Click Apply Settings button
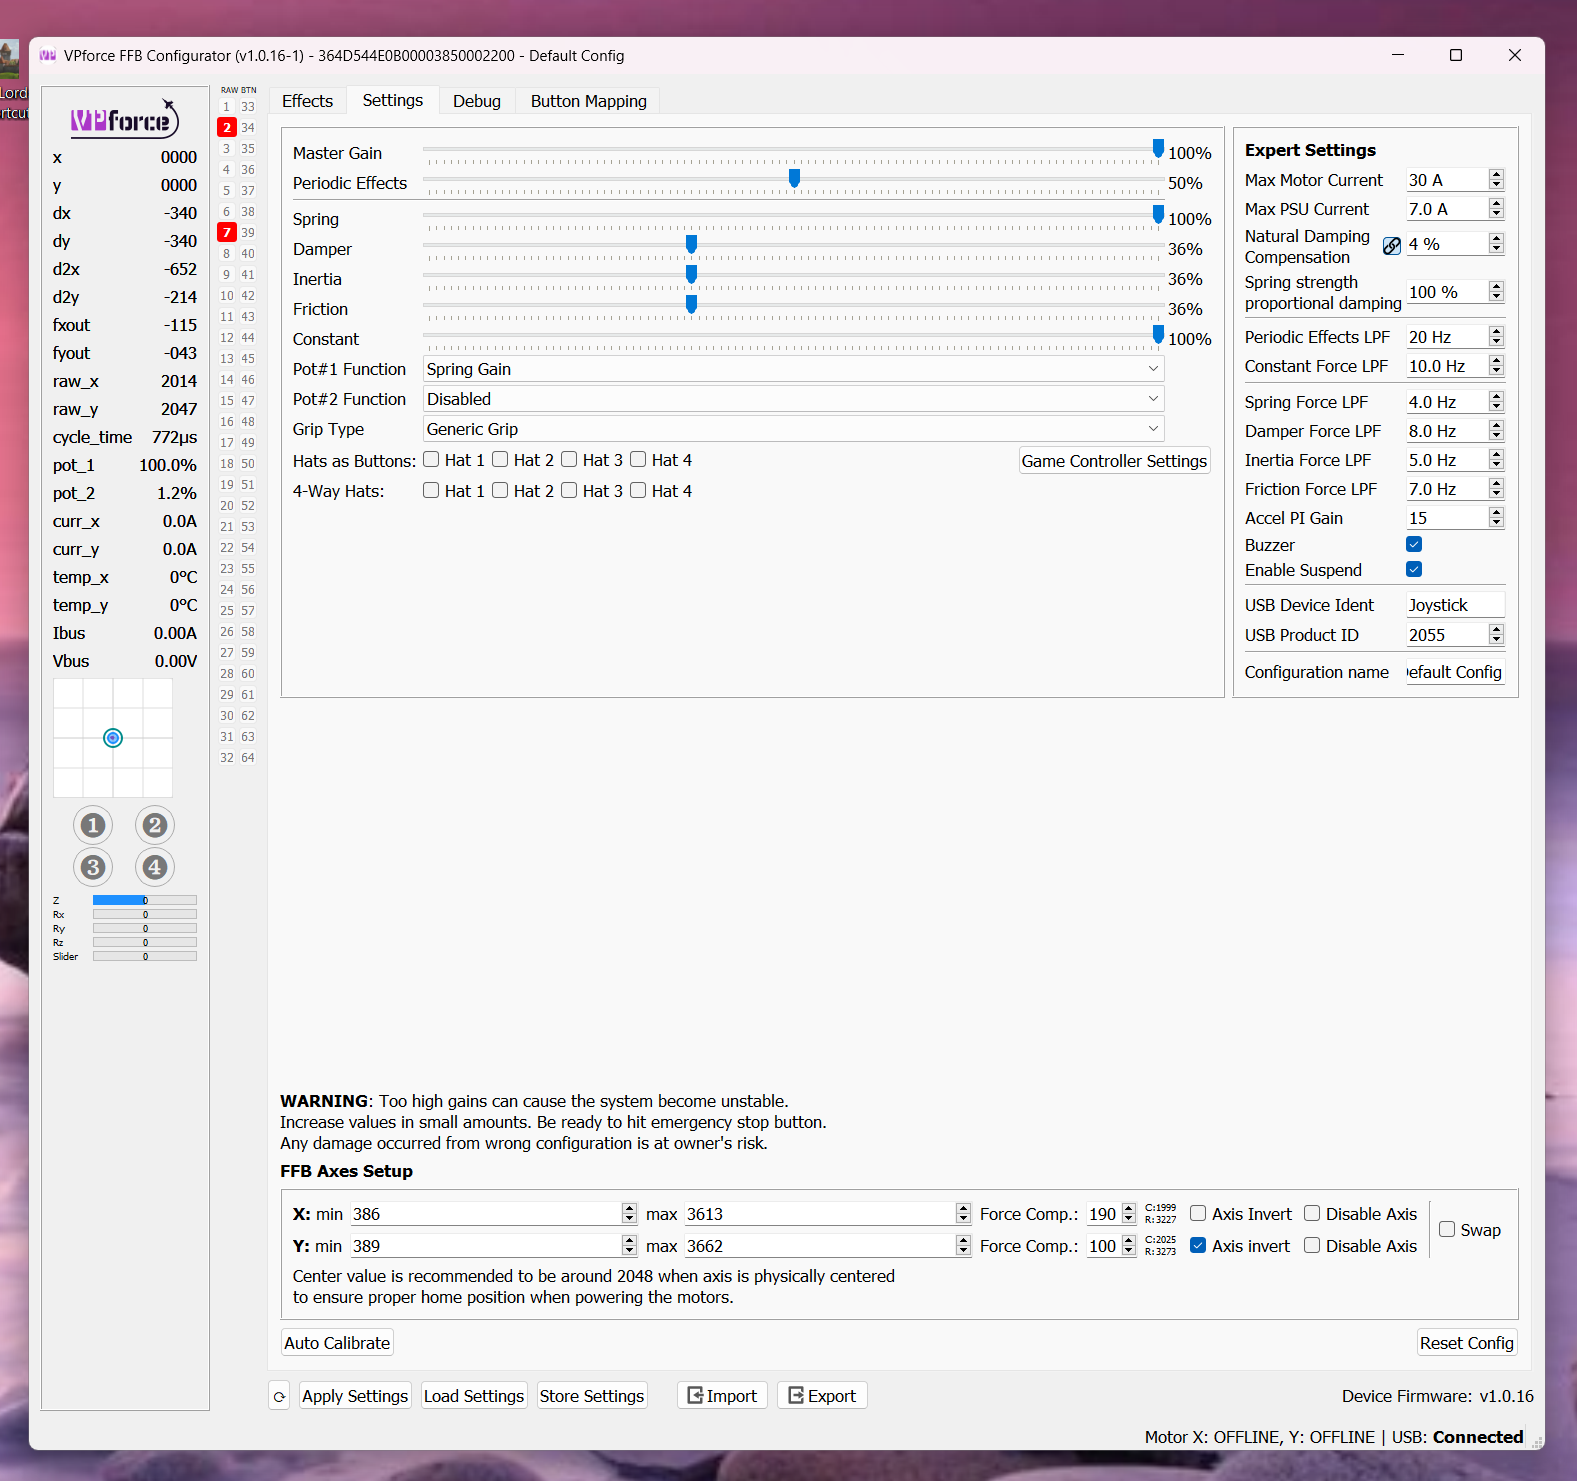The width and height of the screenshot is (1577, 1481). (355, 1396)
